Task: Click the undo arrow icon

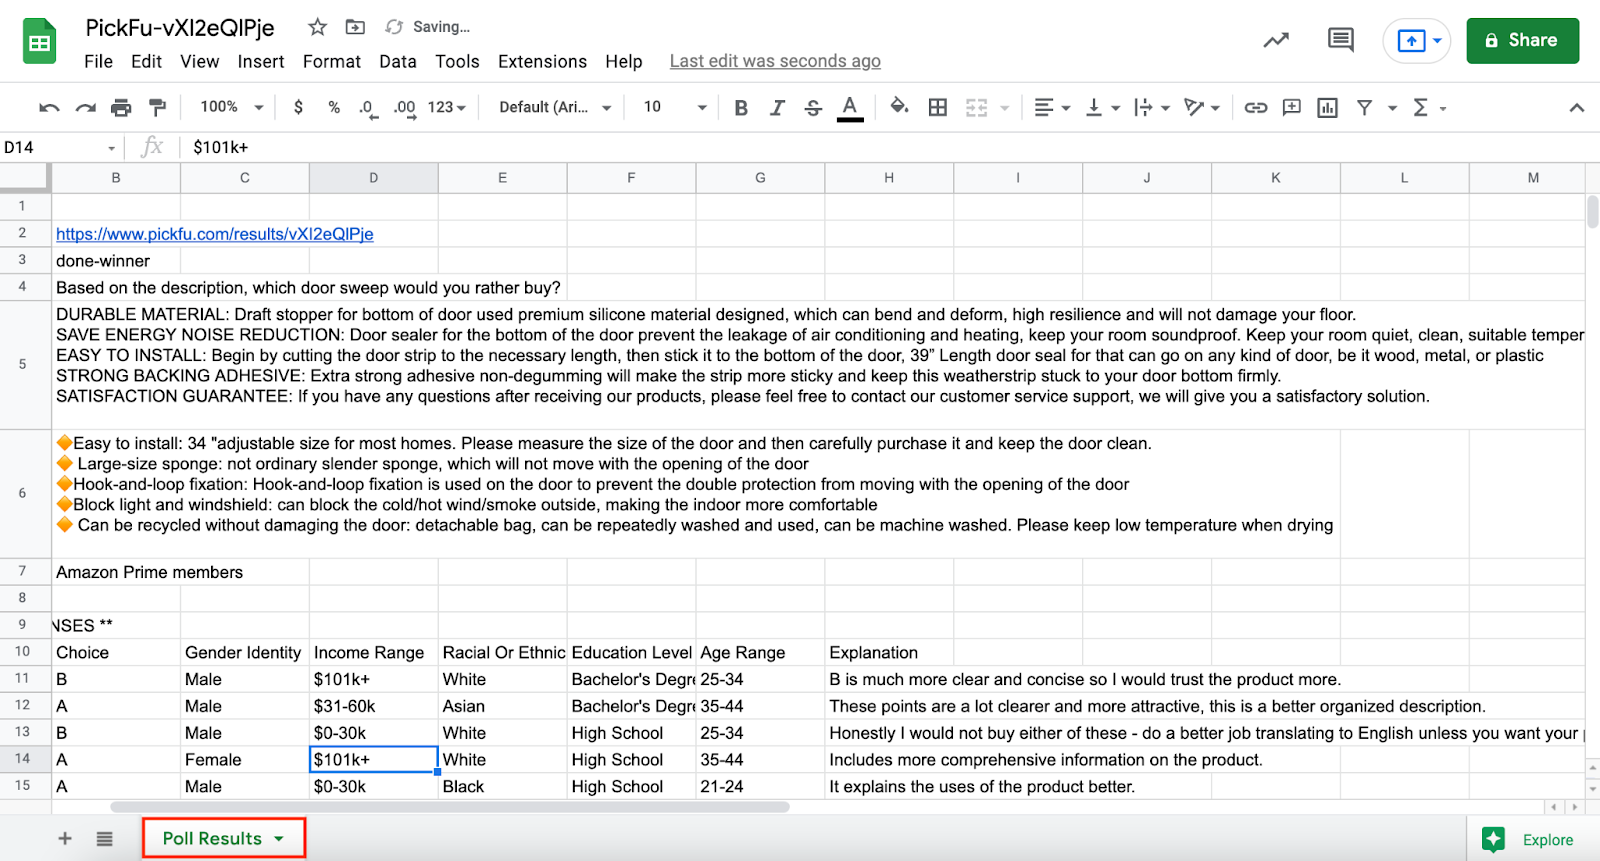Action: point(49,107)
